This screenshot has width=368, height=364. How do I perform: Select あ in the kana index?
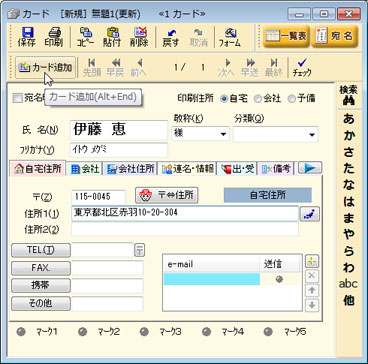349,119
